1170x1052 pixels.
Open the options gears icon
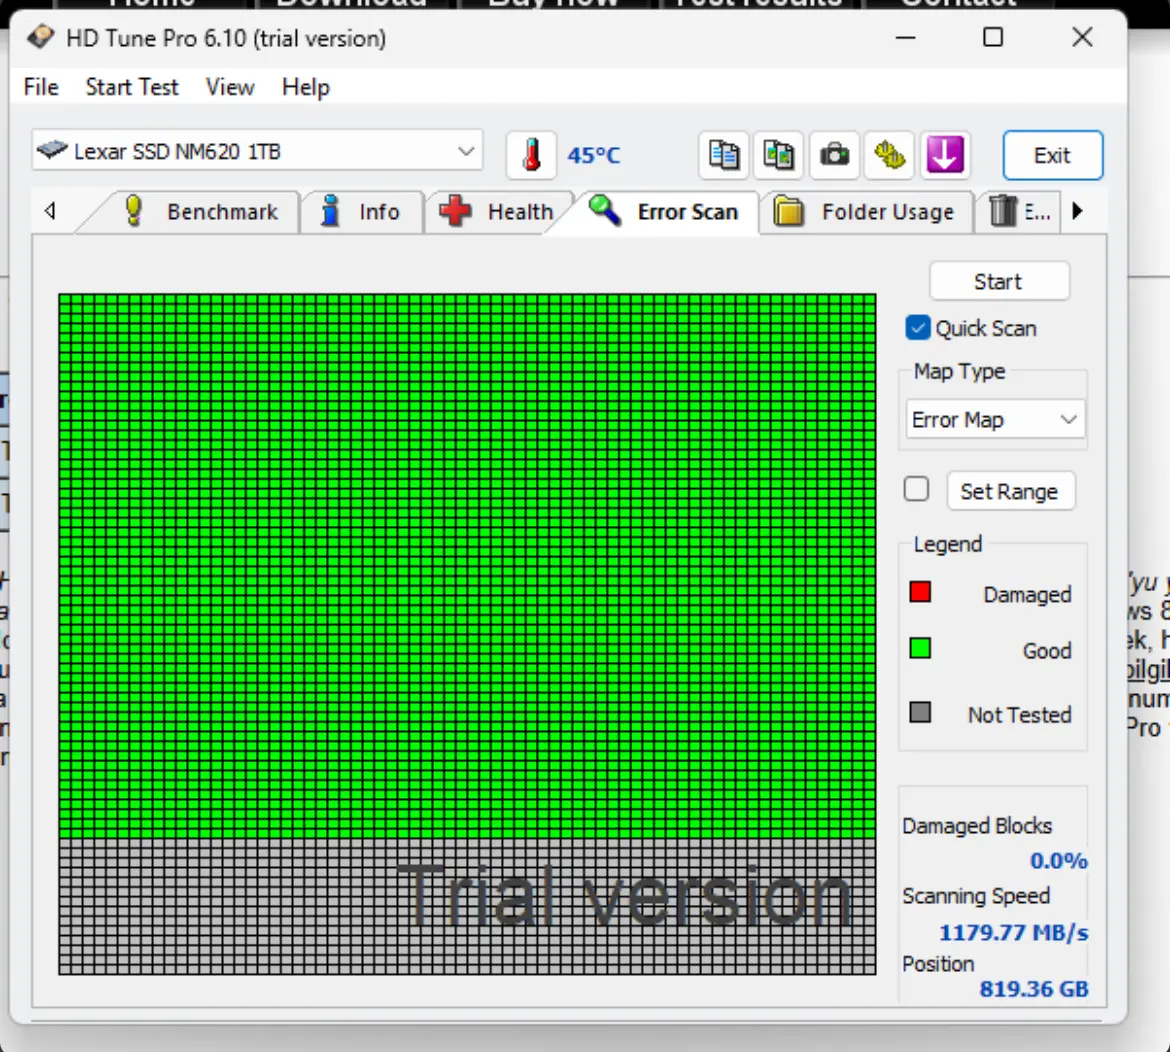pos(889,155)
